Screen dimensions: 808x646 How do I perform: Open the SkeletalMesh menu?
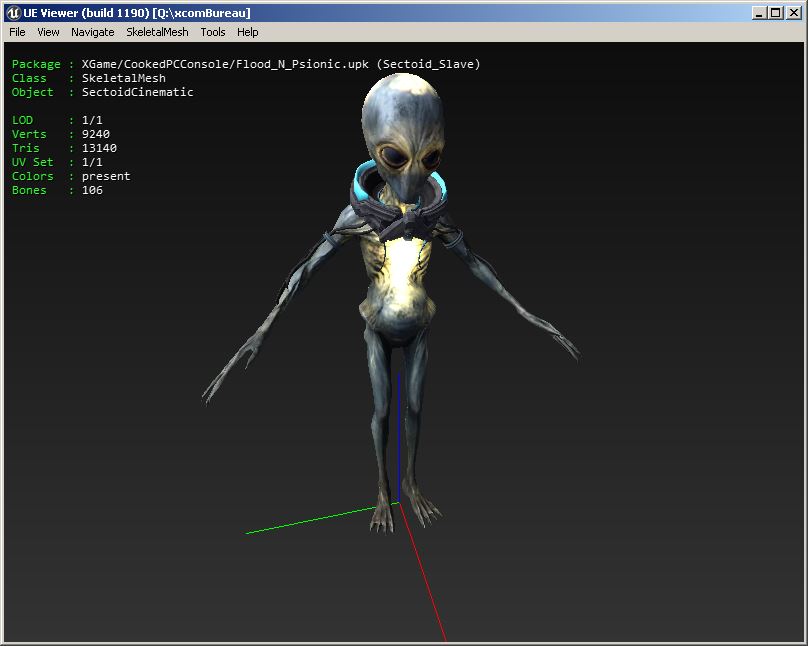point(157,32)
